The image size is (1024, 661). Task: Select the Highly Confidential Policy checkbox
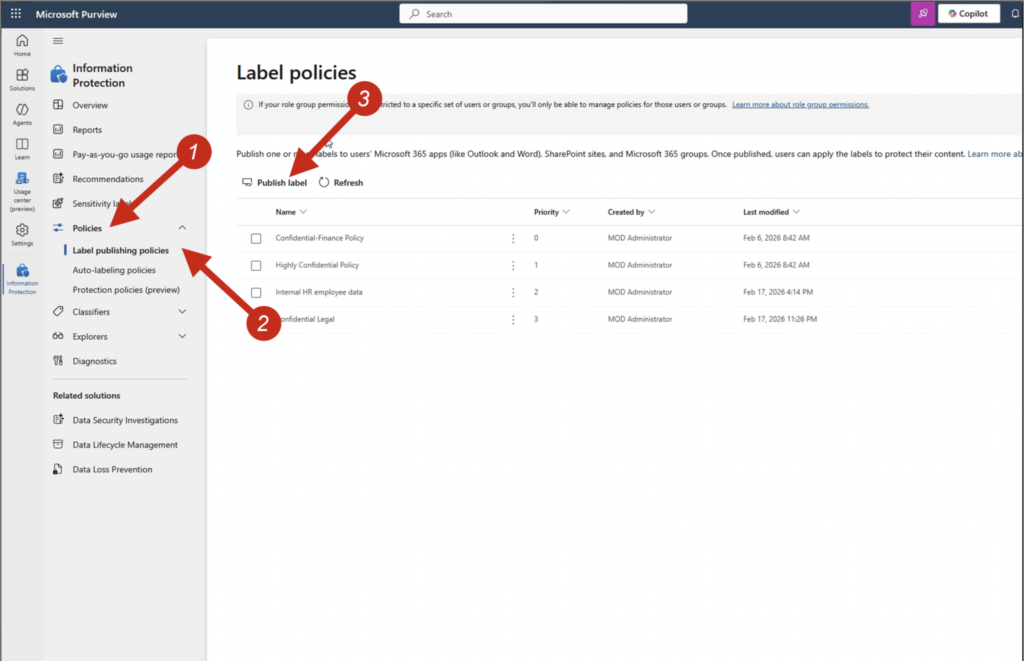(x=256, y=265)
